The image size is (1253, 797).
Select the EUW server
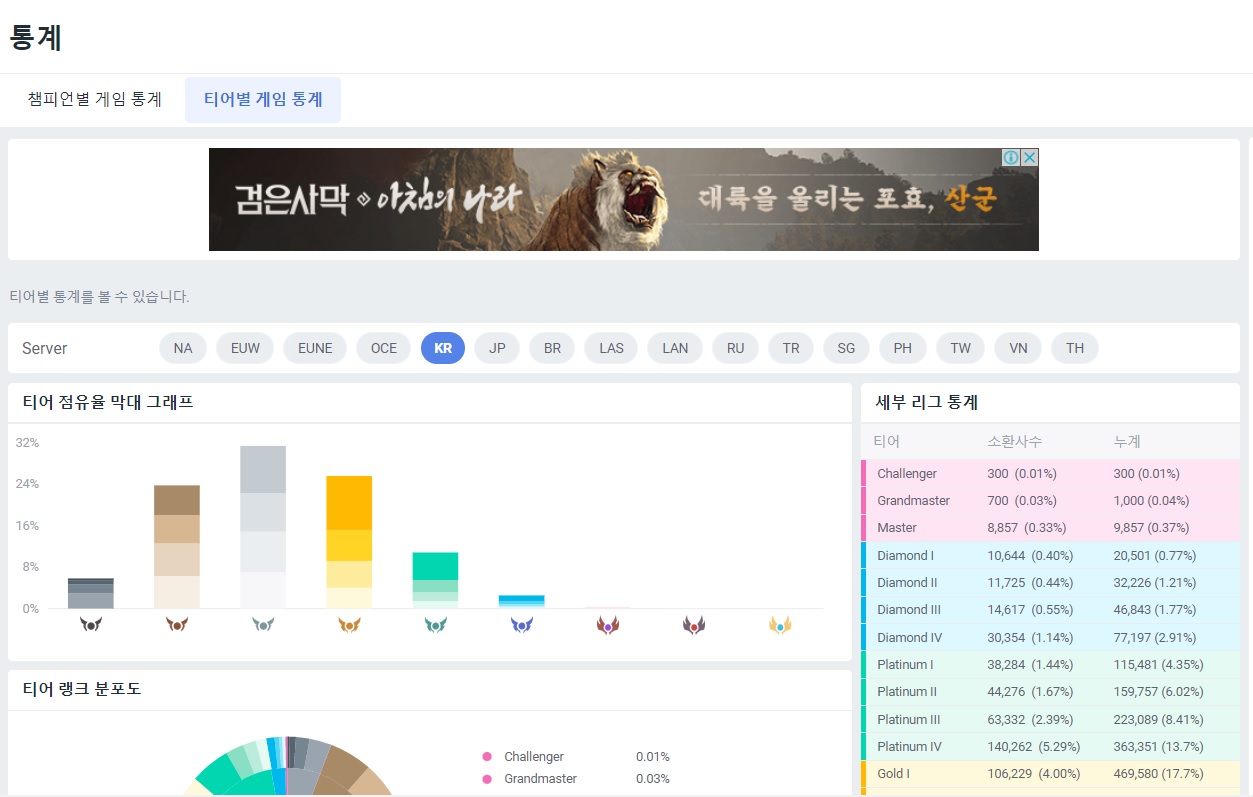pos(245,348)
